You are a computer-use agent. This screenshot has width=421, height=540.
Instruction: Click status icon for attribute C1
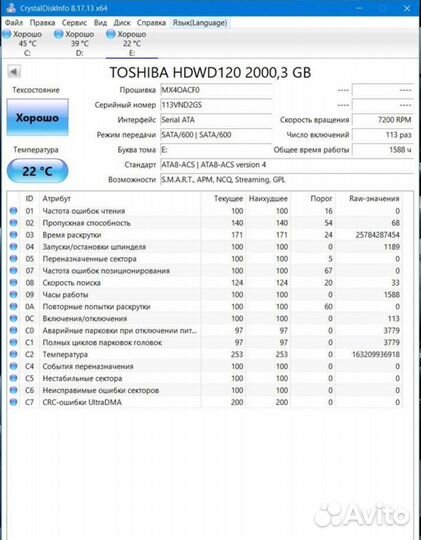(x=13, y=342)
